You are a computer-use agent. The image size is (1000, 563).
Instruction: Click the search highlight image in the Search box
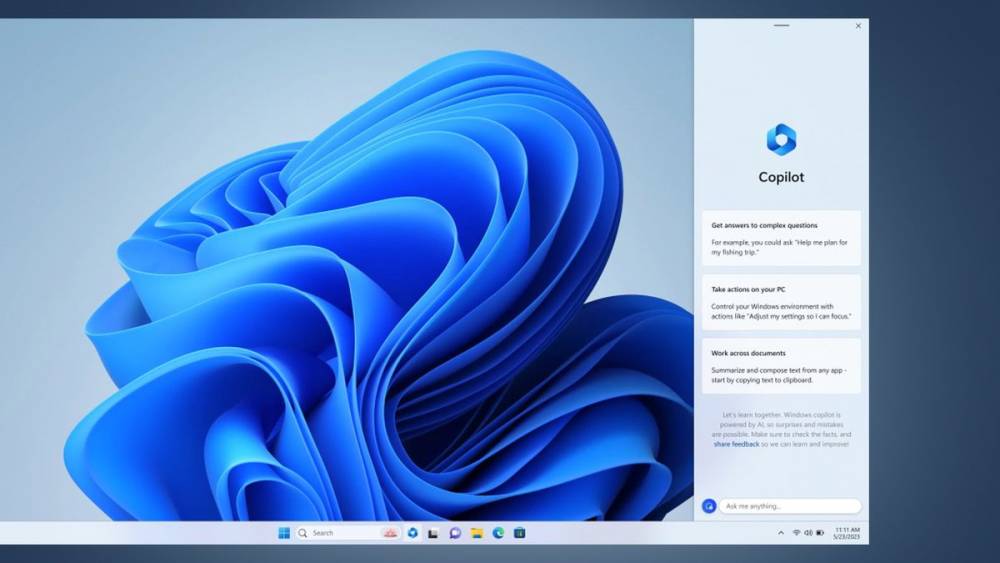(390, 533)
